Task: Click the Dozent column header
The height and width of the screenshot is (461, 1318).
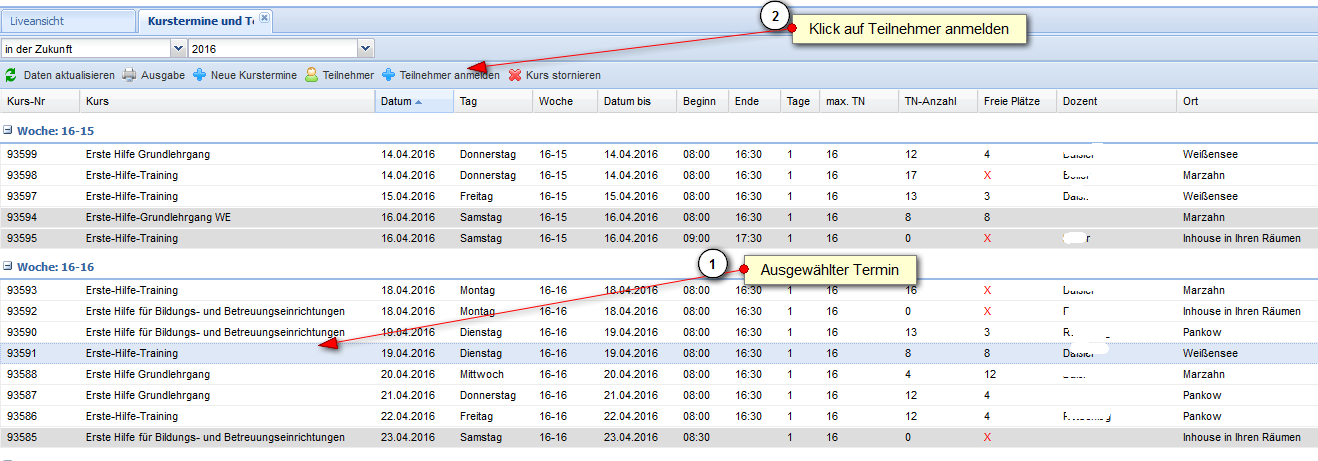Action: (1079, 102)
